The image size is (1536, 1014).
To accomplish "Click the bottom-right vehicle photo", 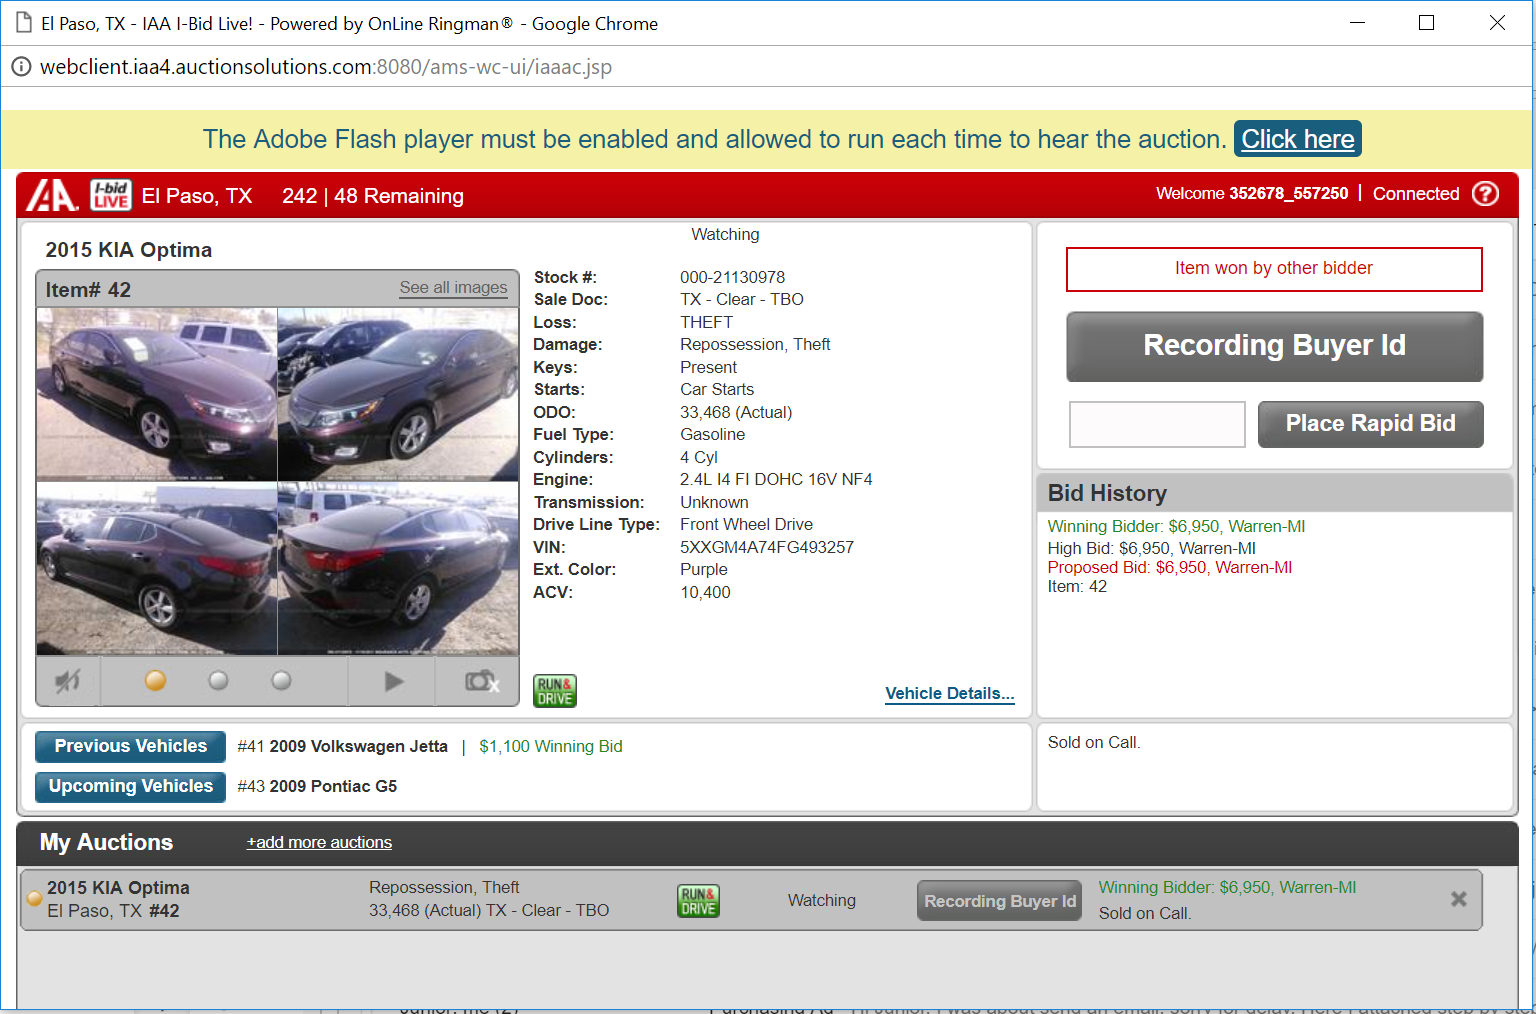I will 398,568.
